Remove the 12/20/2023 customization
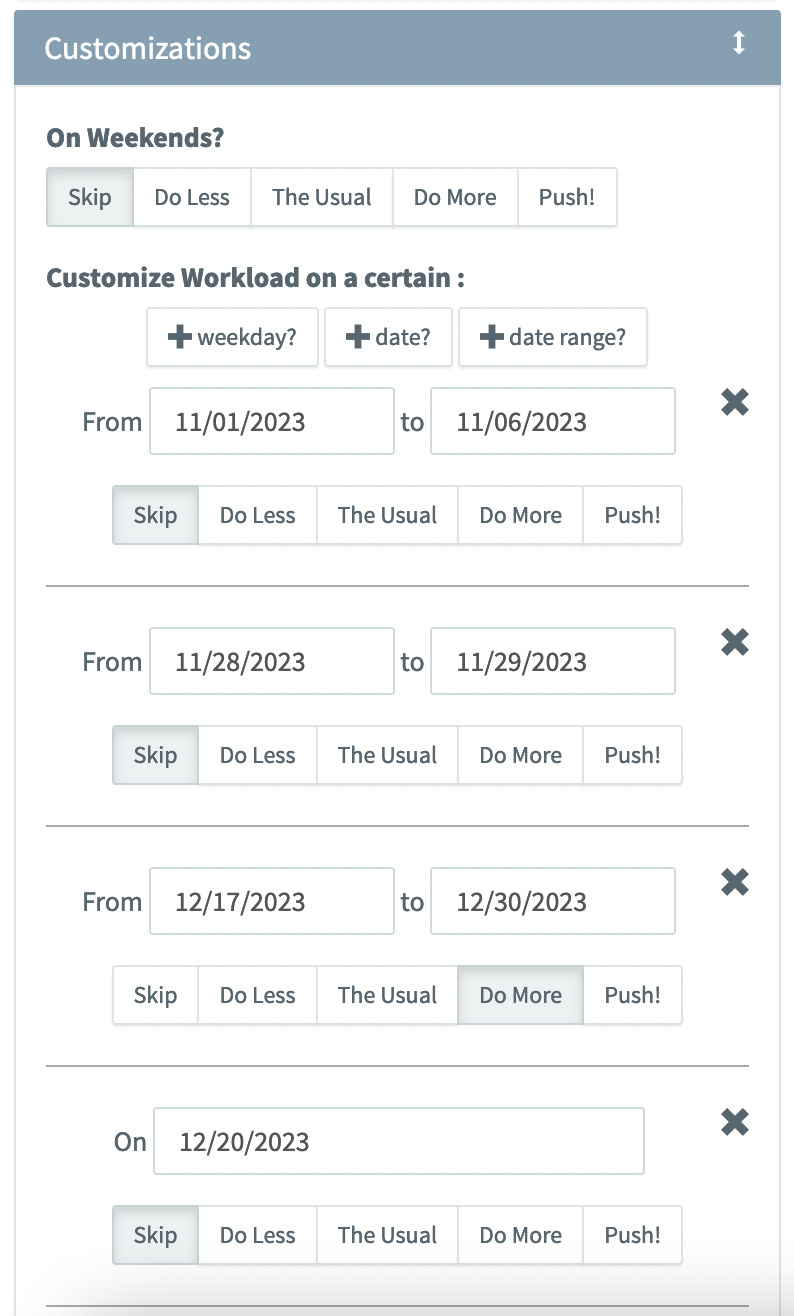794x1316 pixels. [x=733, y=1123]
